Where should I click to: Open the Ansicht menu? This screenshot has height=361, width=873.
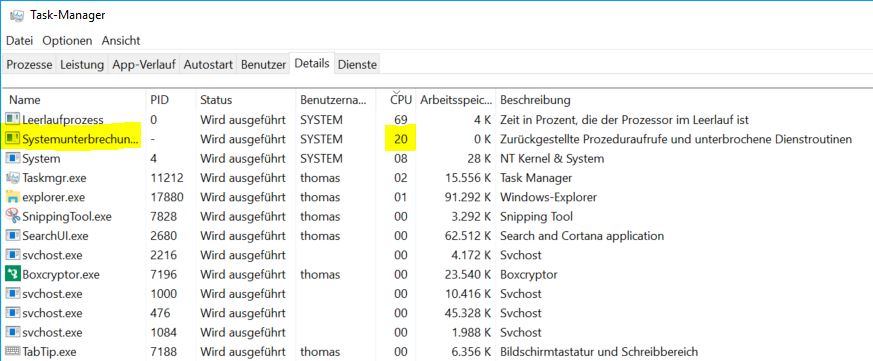[x=121, y=41]
